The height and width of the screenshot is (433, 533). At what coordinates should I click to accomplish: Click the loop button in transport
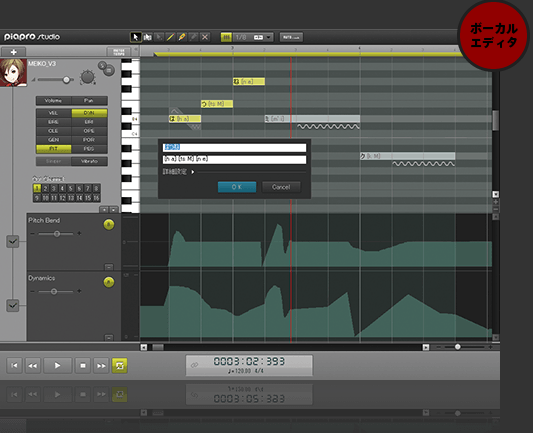tap(120, 365)
